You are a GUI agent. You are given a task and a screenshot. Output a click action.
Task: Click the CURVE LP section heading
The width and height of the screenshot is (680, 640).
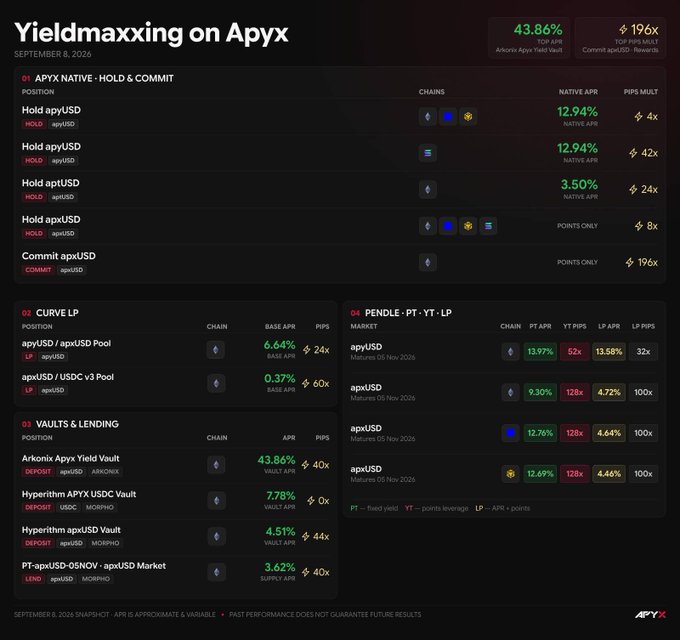point(57,313)
